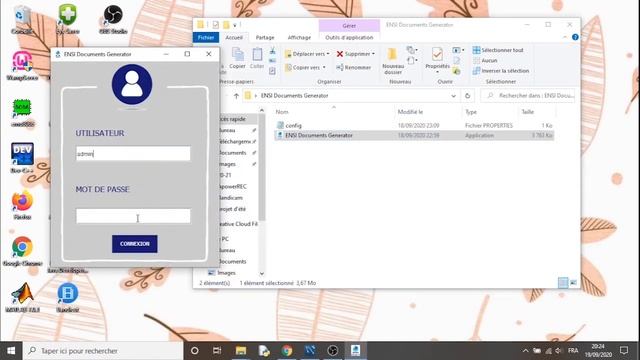640x360 pixels.
Task: Click Accès rapide in navigation pane
Action: [x=232, y=119]
